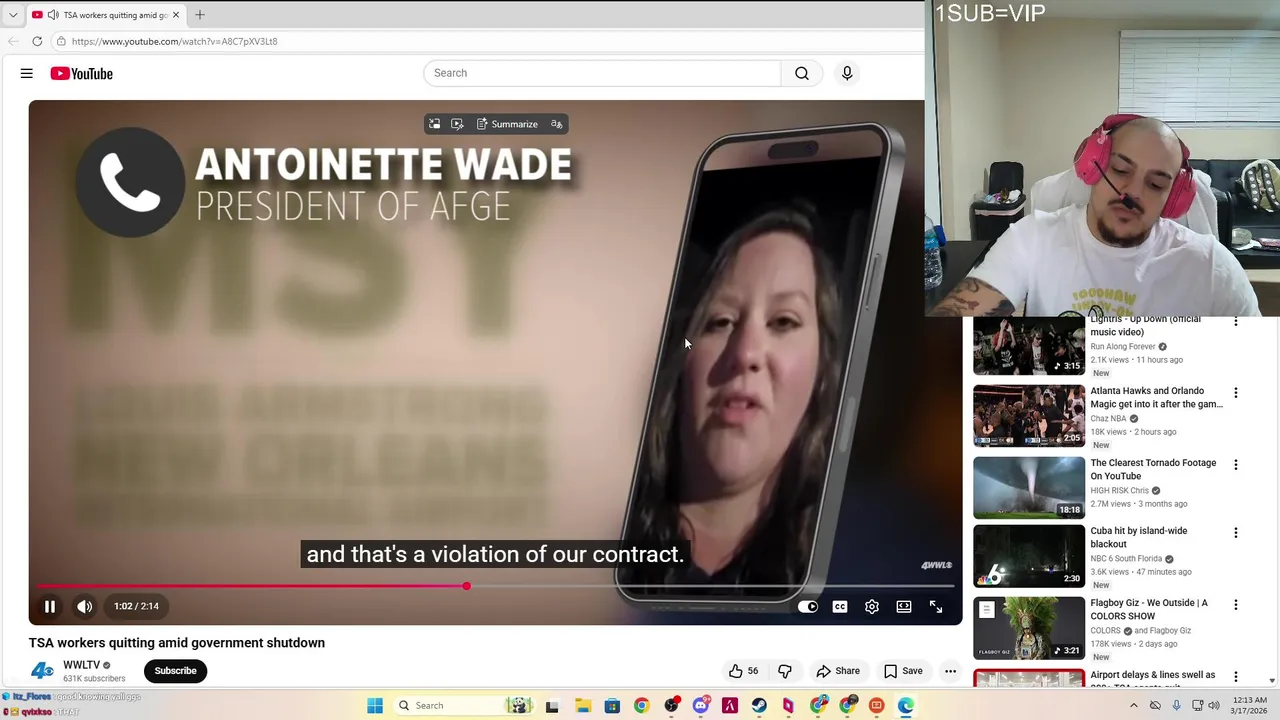Open The Clearest Tornado Footage thumbnail
Viewport: 1280px width, 720px height.
pos(1029,487)
